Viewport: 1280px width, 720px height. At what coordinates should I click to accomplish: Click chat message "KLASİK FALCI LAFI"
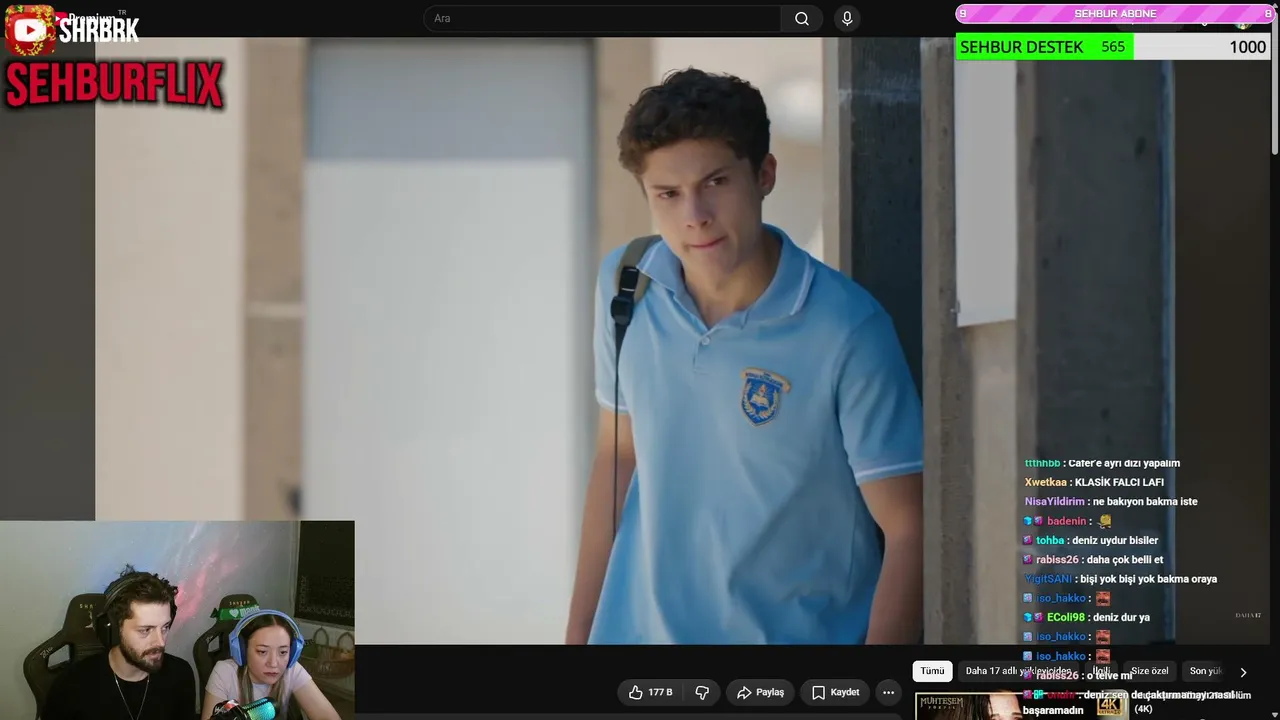coord(1119,482)
